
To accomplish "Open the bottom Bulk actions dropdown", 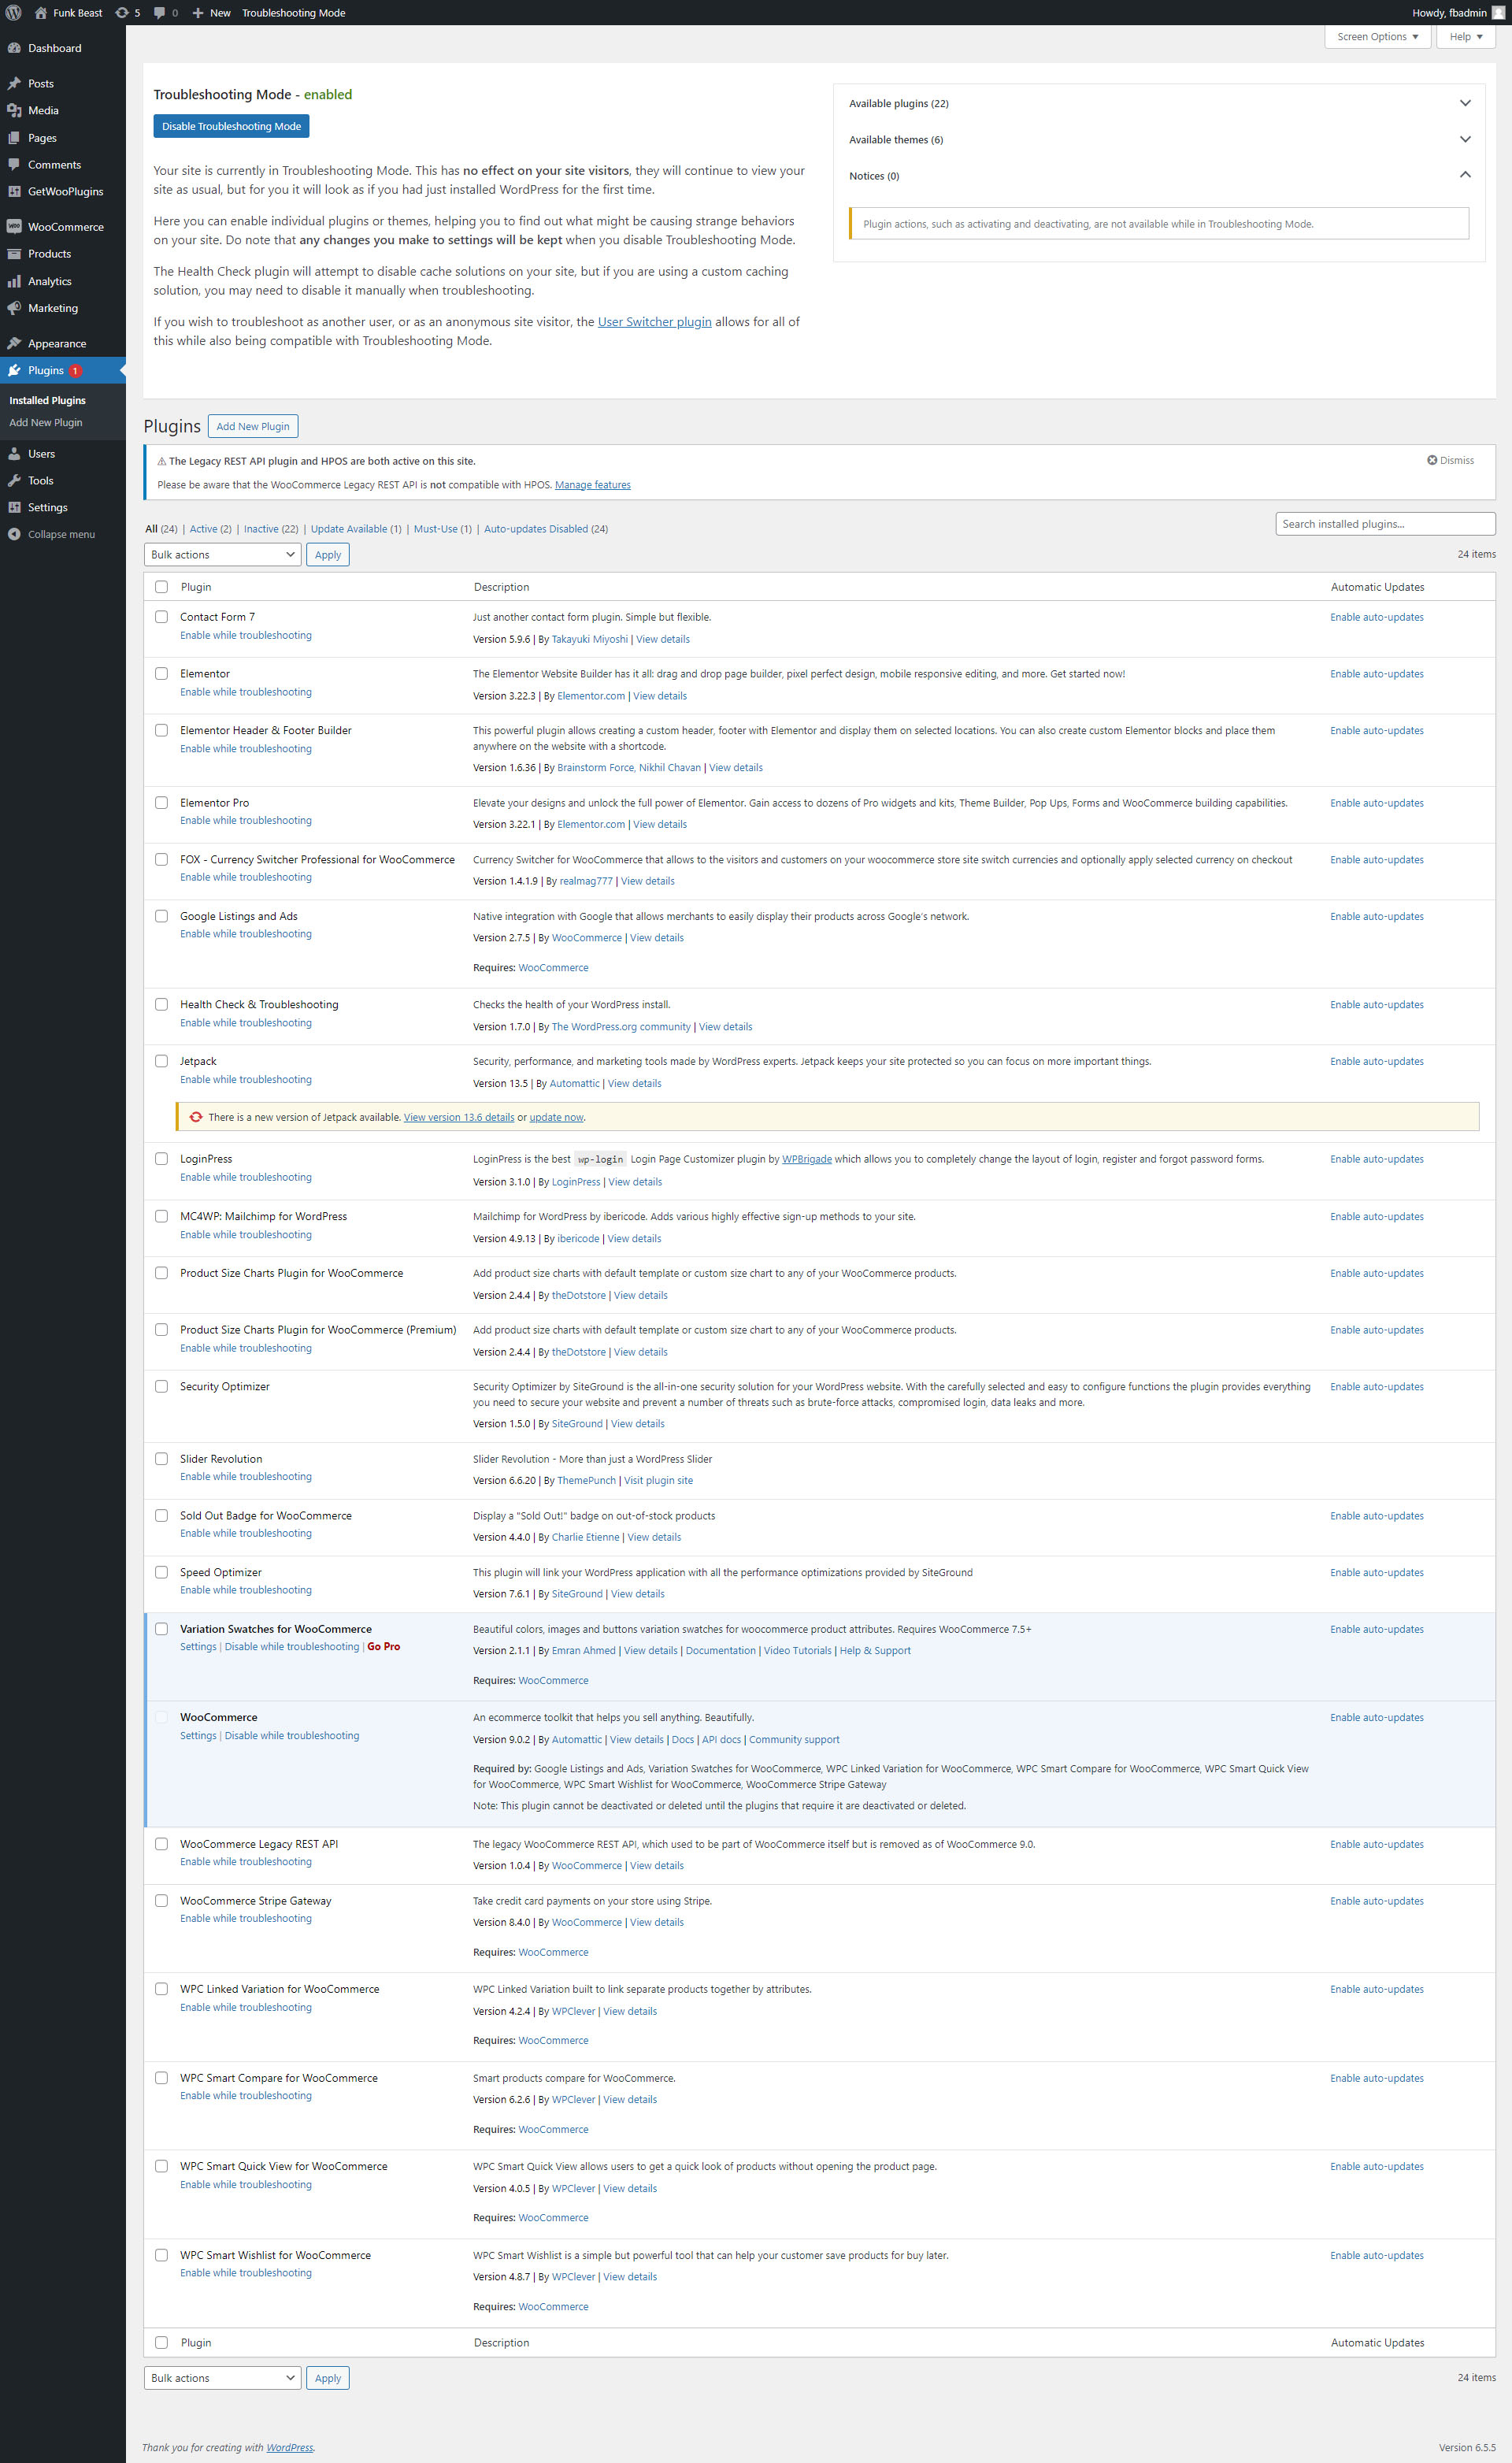I will pos(222,2378).
